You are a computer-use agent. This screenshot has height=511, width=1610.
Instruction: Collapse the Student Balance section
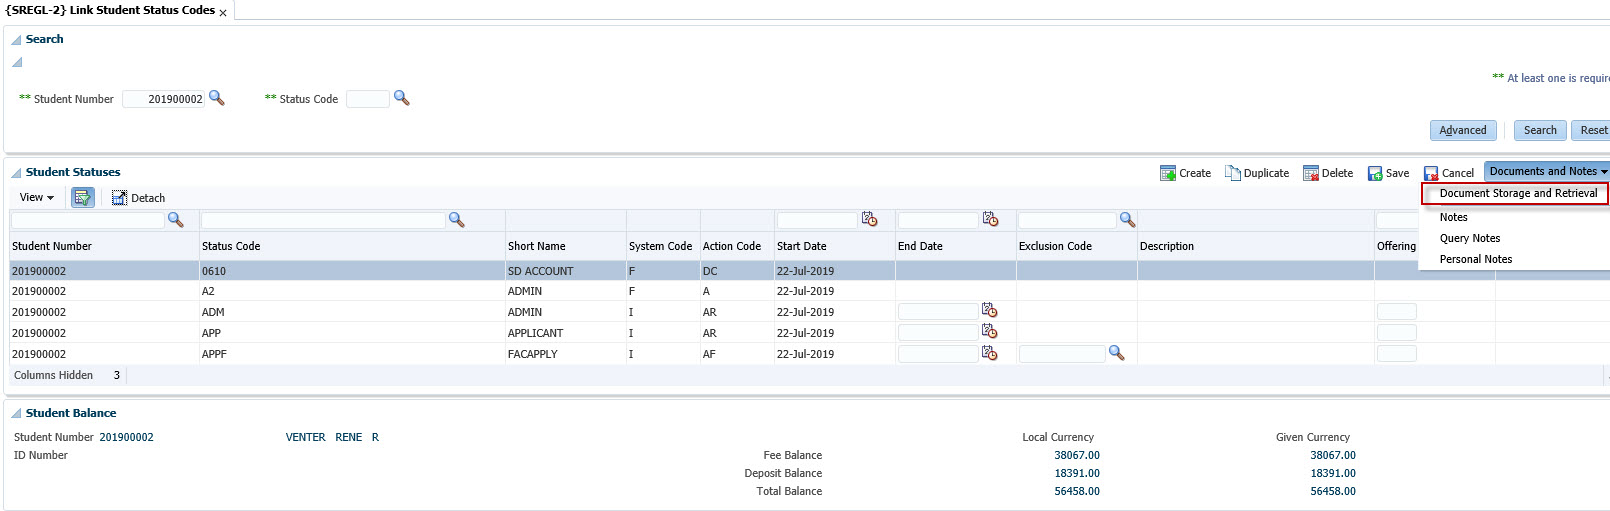click(x=16, y=414)
